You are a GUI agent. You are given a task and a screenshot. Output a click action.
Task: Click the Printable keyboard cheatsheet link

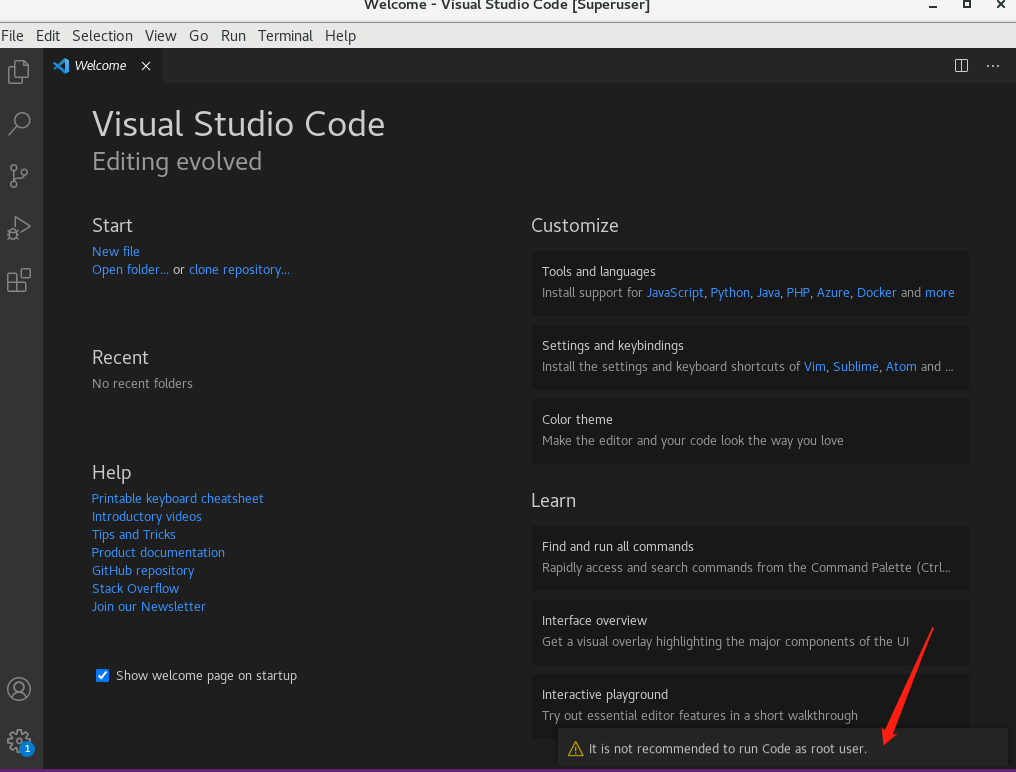tap(177, 498)
